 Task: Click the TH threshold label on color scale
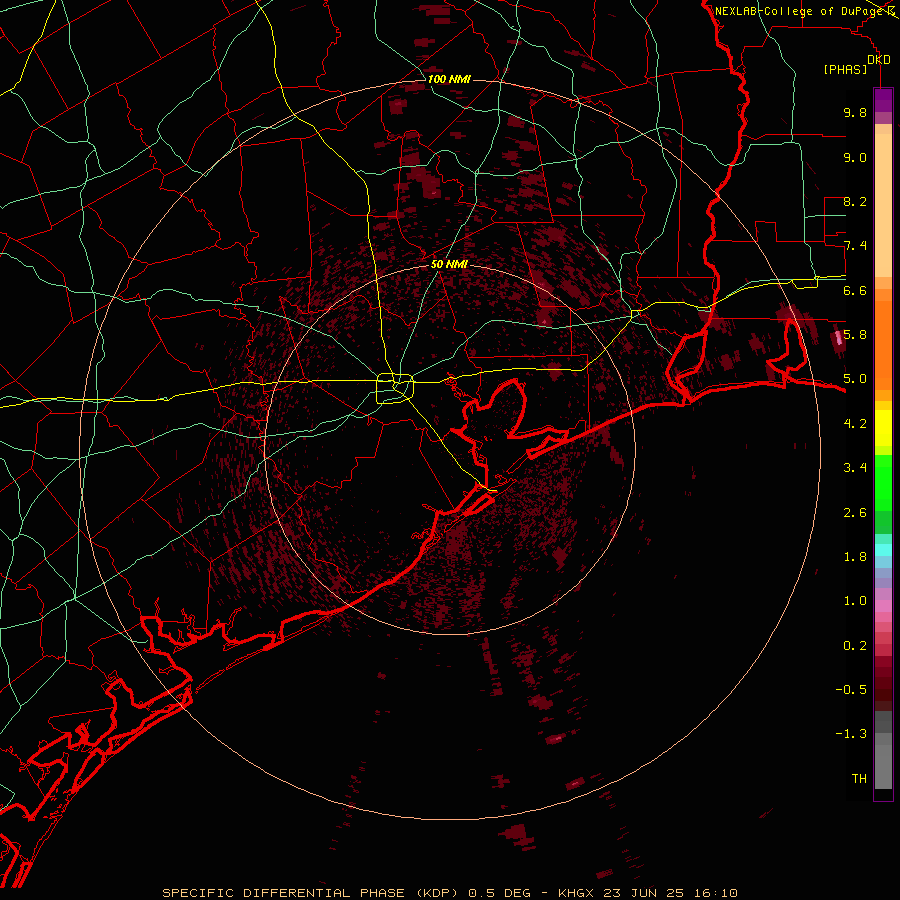pyautogui.click(x=859, y=779)
